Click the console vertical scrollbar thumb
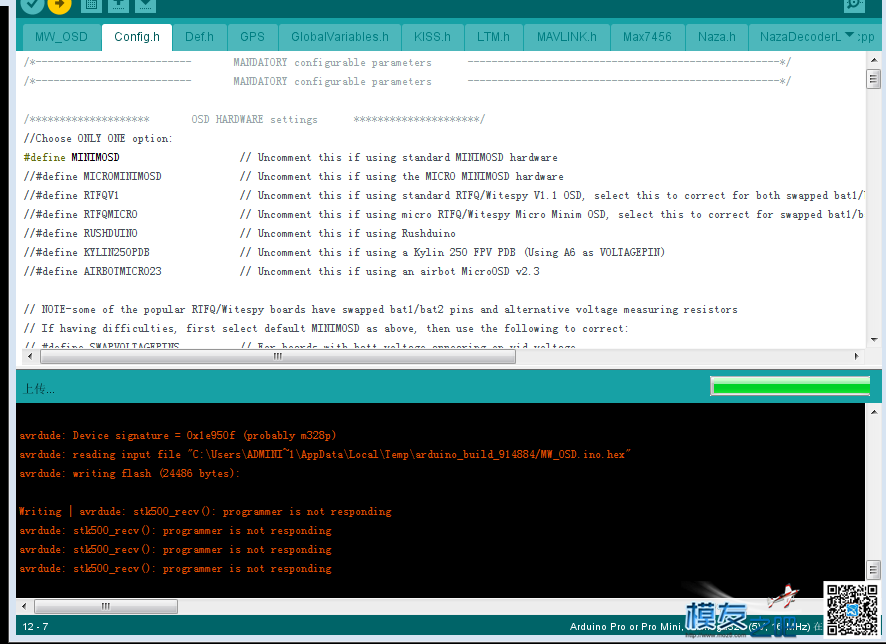886x644 pixels. pyautogui.click(x=874, y=569)
